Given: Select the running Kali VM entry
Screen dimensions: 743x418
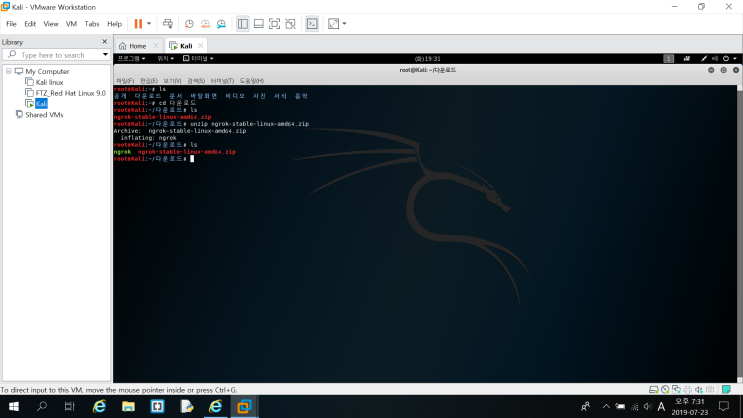Looking at the screenshot, I should tap(41, 104).
